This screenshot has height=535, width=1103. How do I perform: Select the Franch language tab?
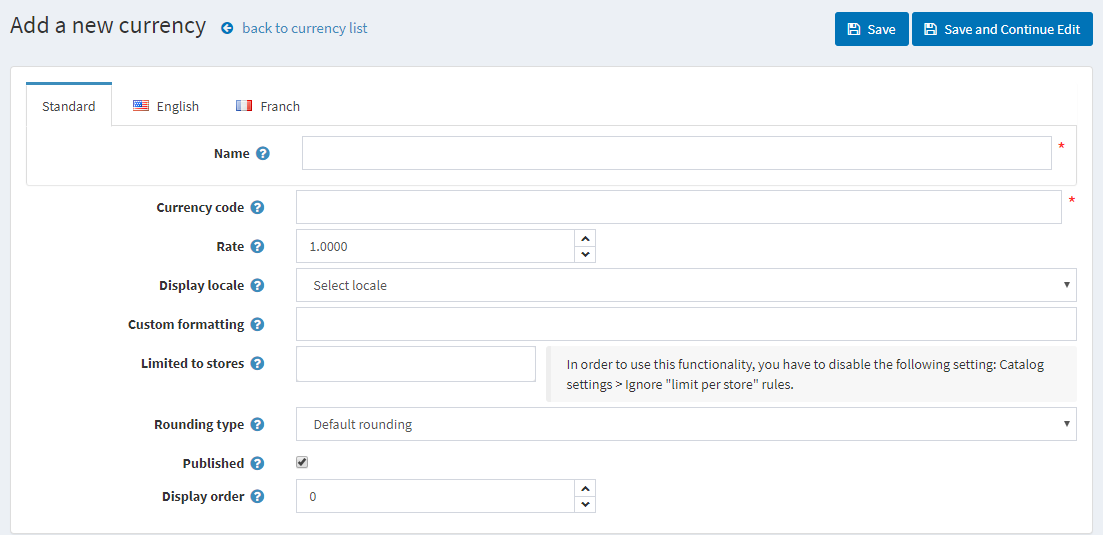click(x=268, y=106)
